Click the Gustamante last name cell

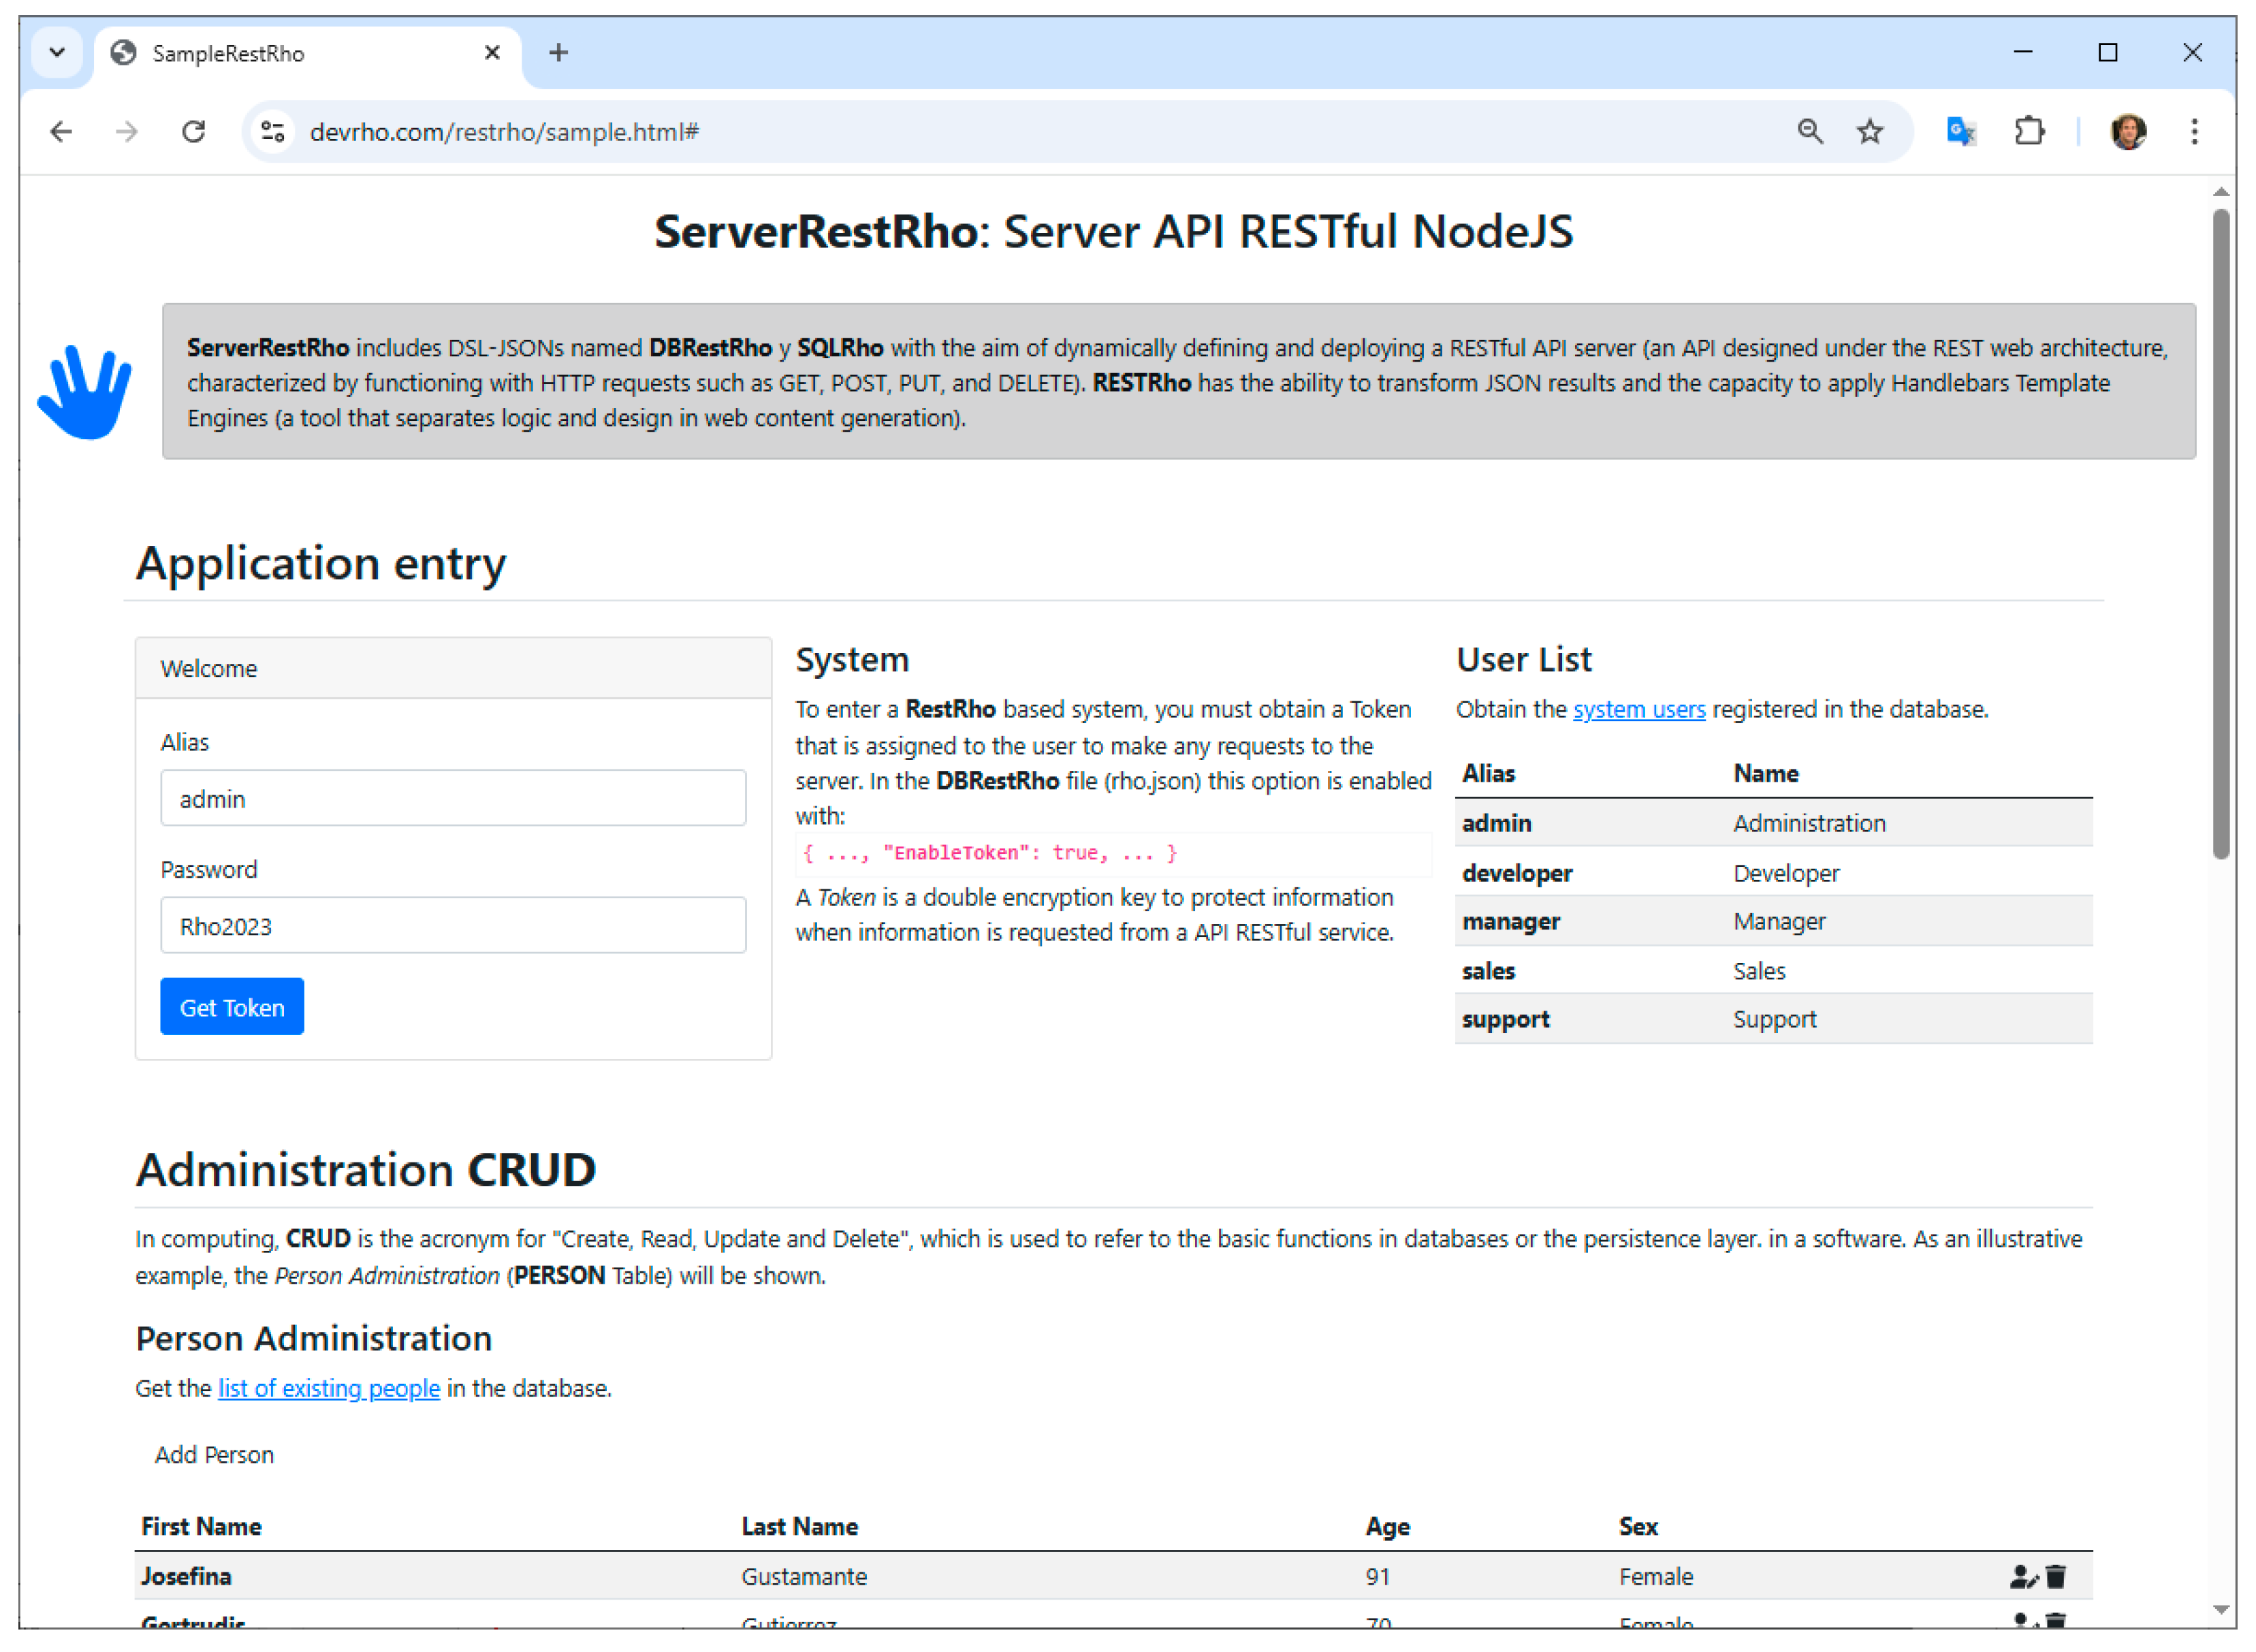[x=804, y=1576]
